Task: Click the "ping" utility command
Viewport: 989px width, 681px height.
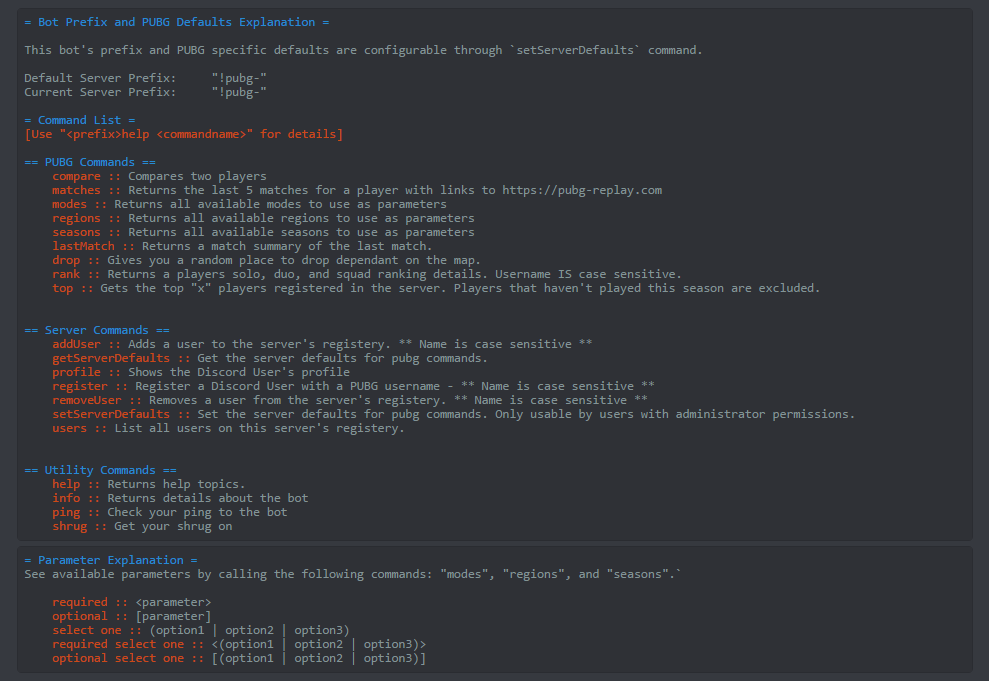Action: pyautogui.click(x=66, y=512)
